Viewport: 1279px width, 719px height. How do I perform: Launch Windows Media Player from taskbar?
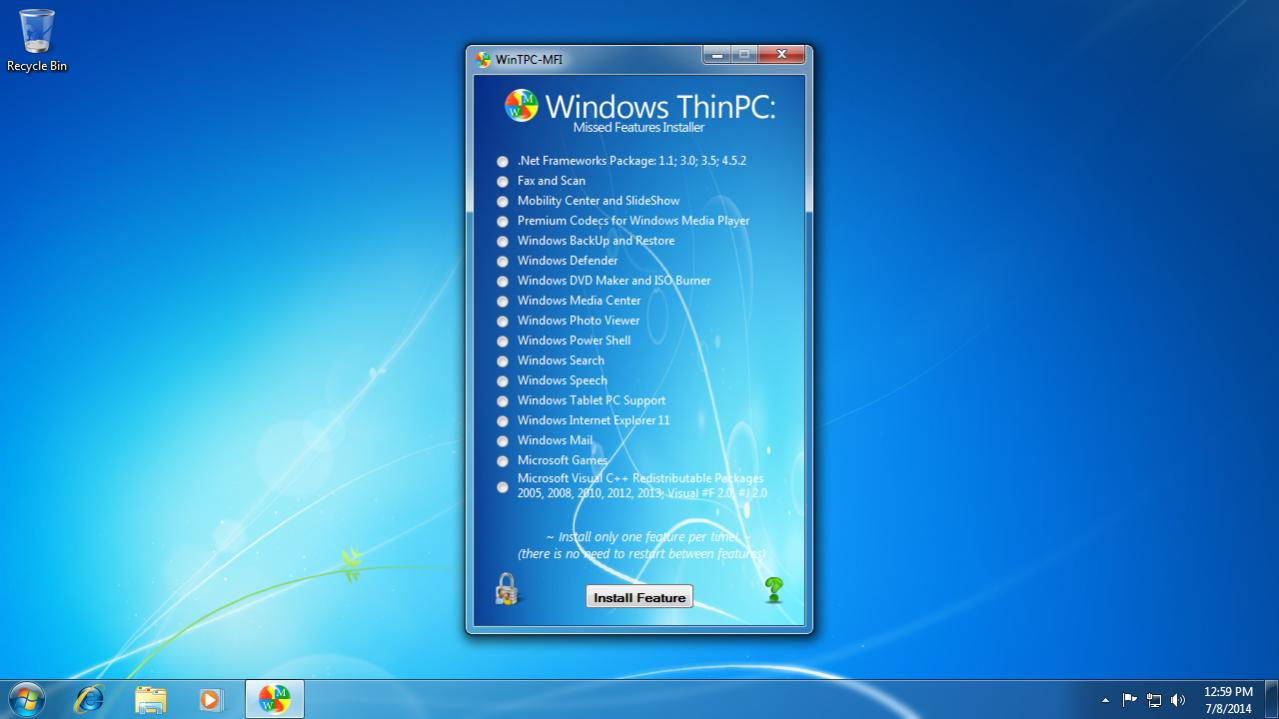pyautogui.click(x=211, y=699)
